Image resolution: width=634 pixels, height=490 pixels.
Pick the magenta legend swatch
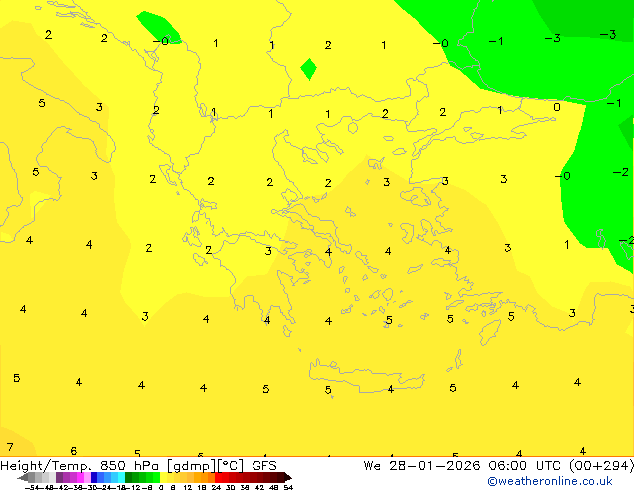80,477
